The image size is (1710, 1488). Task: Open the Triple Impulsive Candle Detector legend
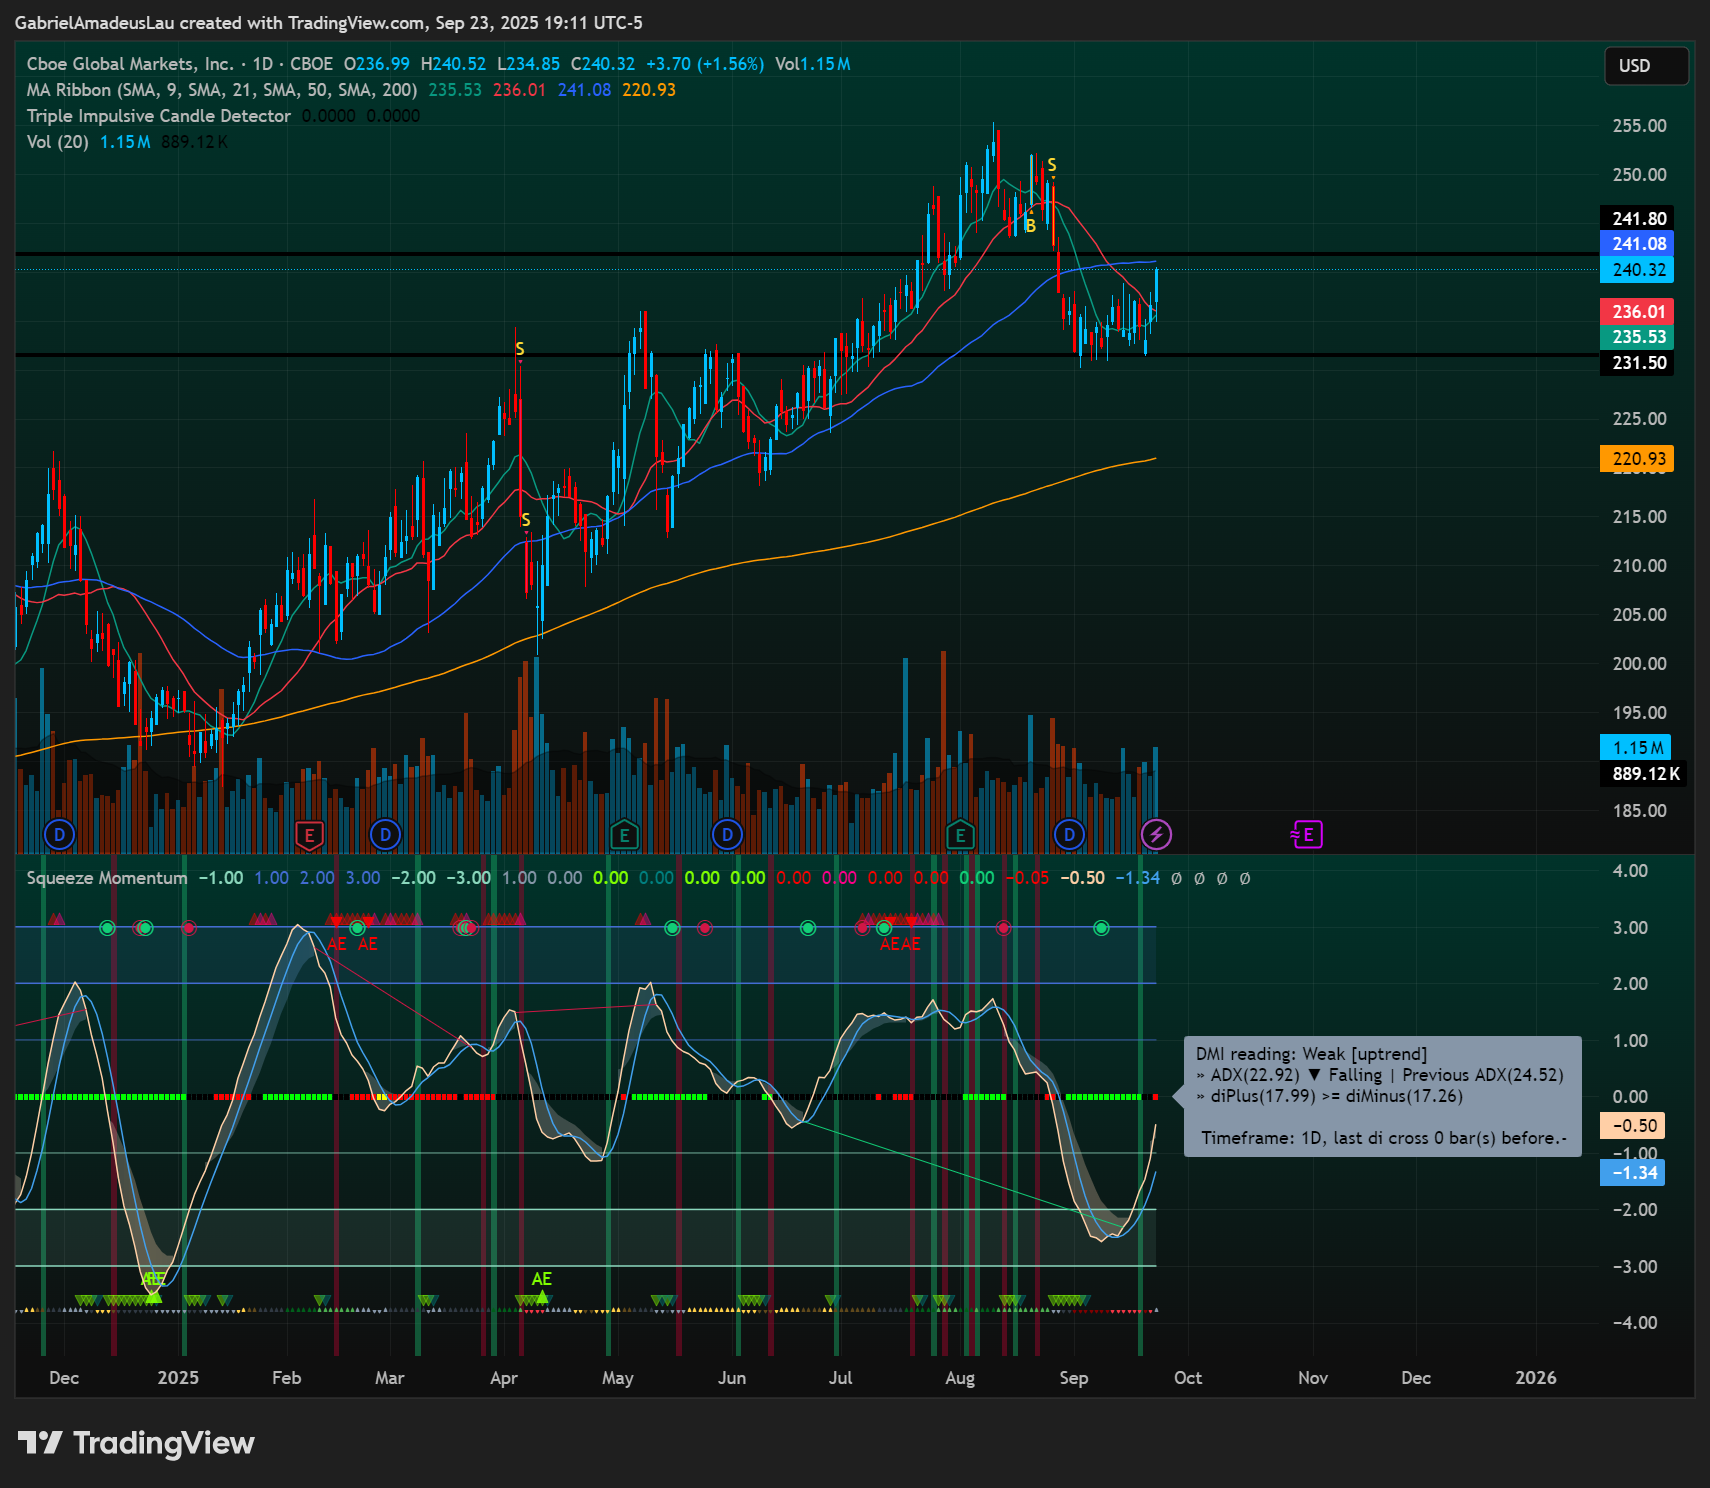[158, 116]
